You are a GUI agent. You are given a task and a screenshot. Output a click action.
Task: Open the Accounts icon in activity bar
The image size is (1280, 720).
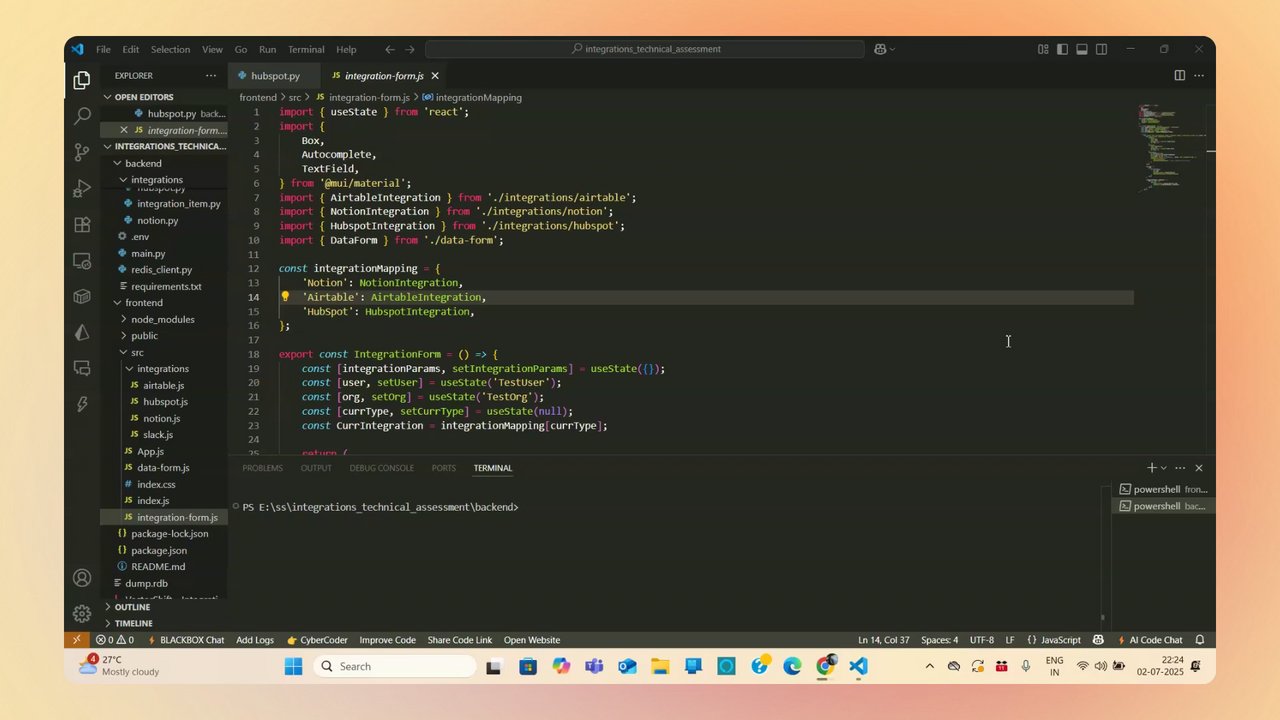[82, 578]
